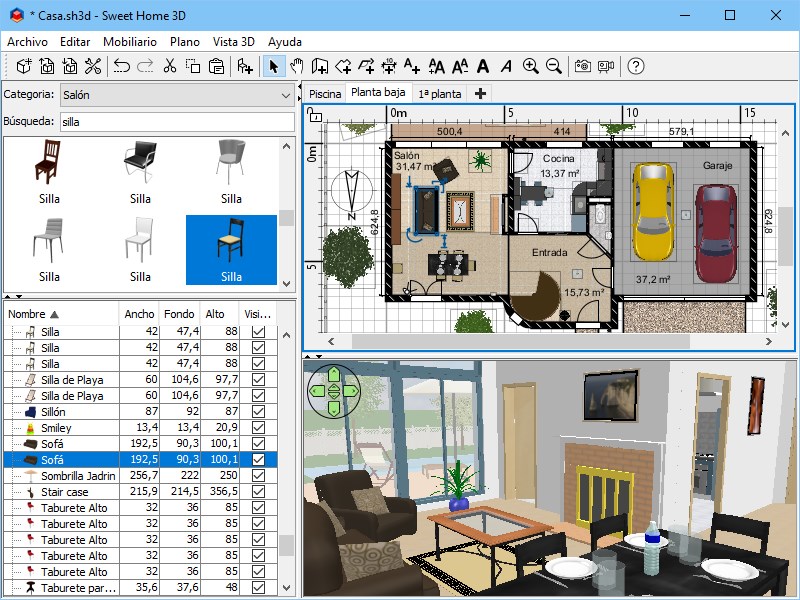Uncheck visibility for selected Sofá row

tap(259, 460)
